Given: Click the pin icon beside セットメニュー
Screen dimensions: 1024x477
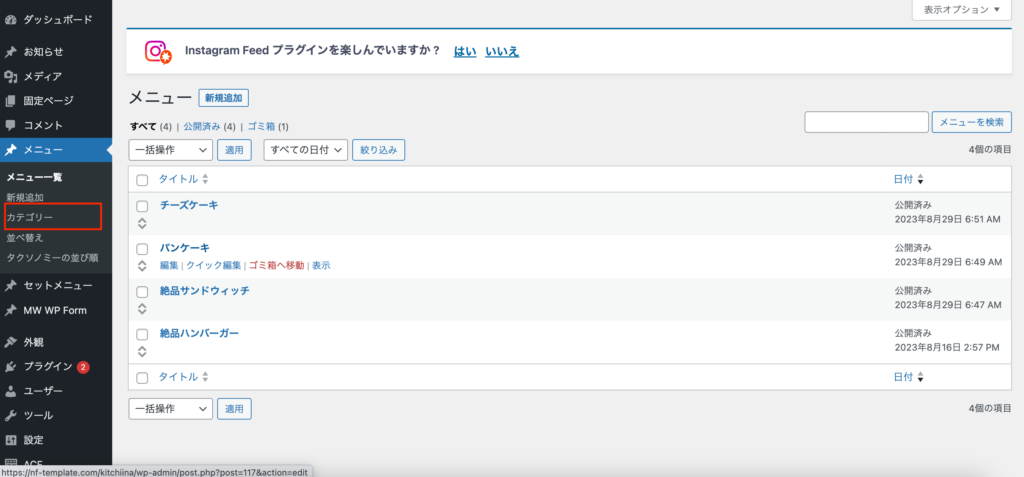Looking at the screenshot, I should coord(10,286).
